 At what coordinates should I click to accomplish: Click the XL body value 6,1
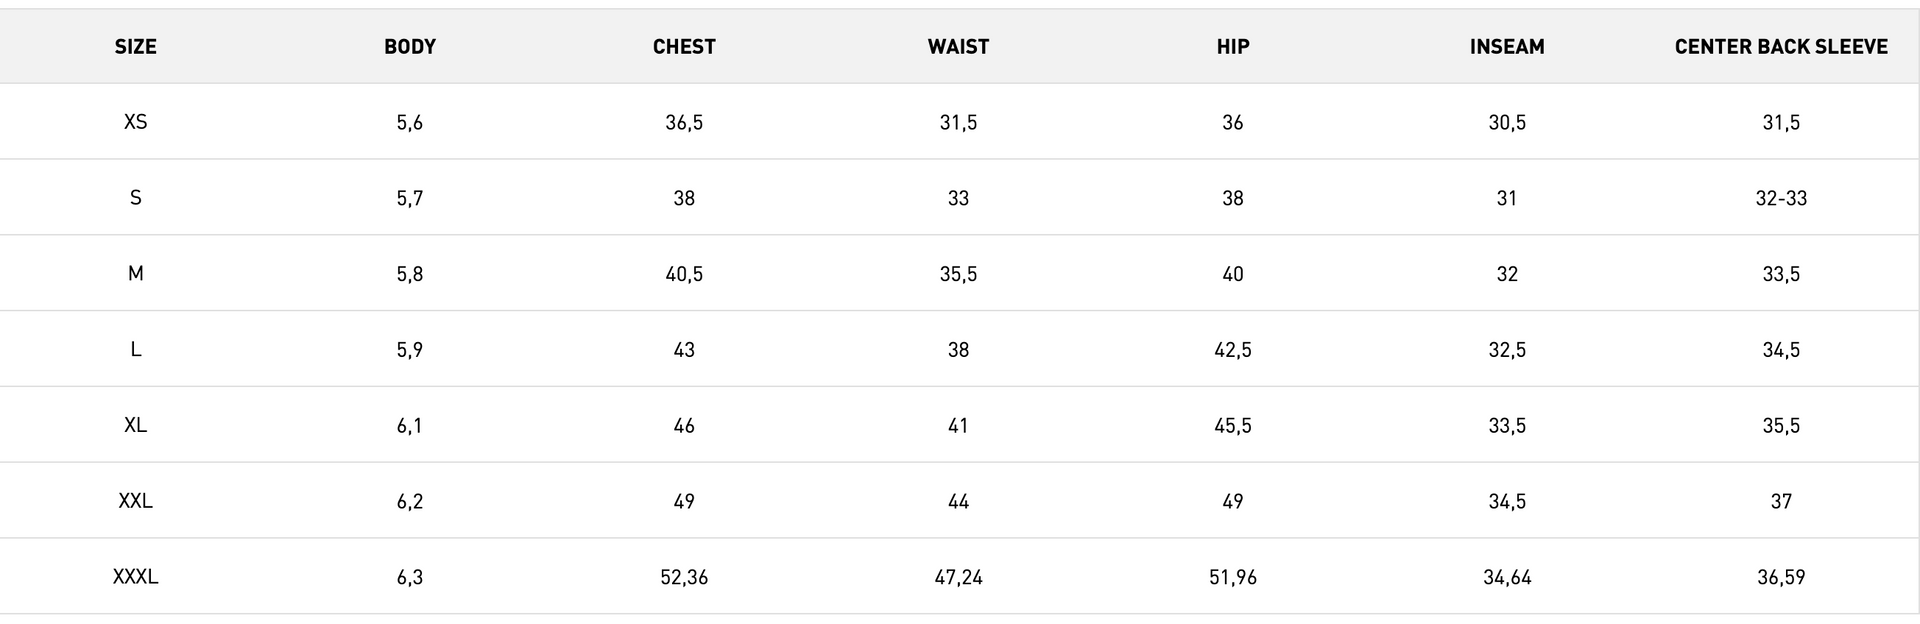(x=410, y=425)
